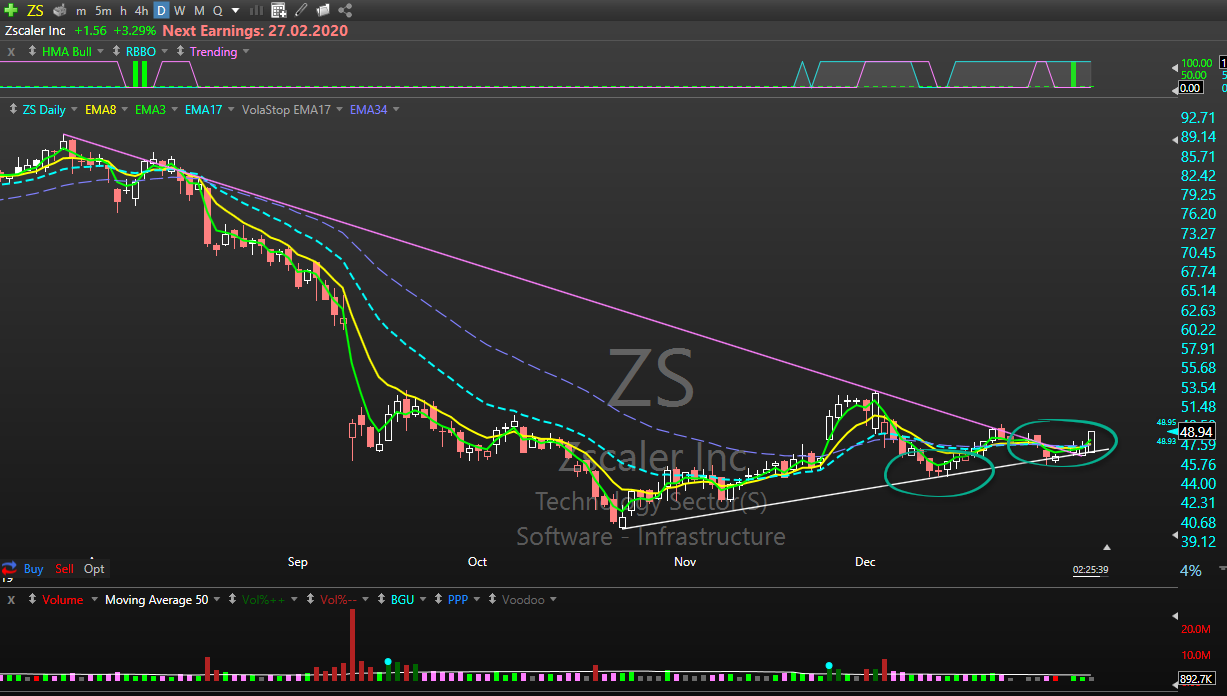
Task: Click the swap arrows icon beside Buy
Action: click(x=9, y=568)
